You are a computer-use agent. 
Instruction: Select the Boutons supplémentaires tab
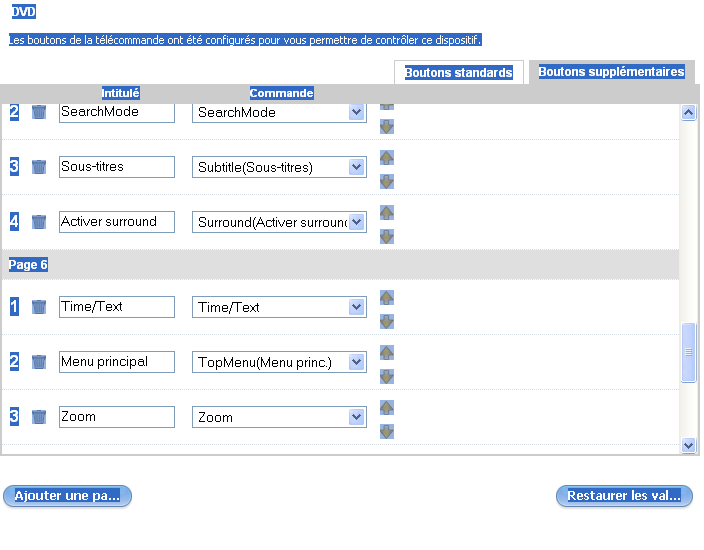[x=611, y=72]
